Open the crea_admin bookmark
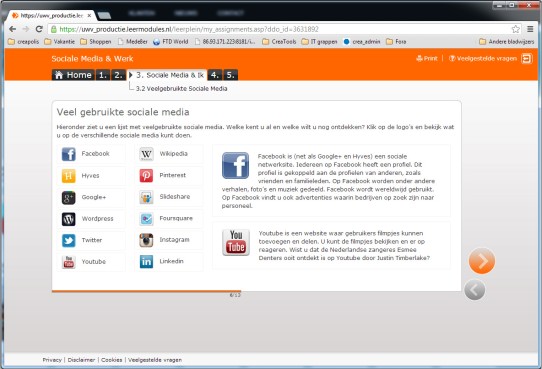 point(362,41)
